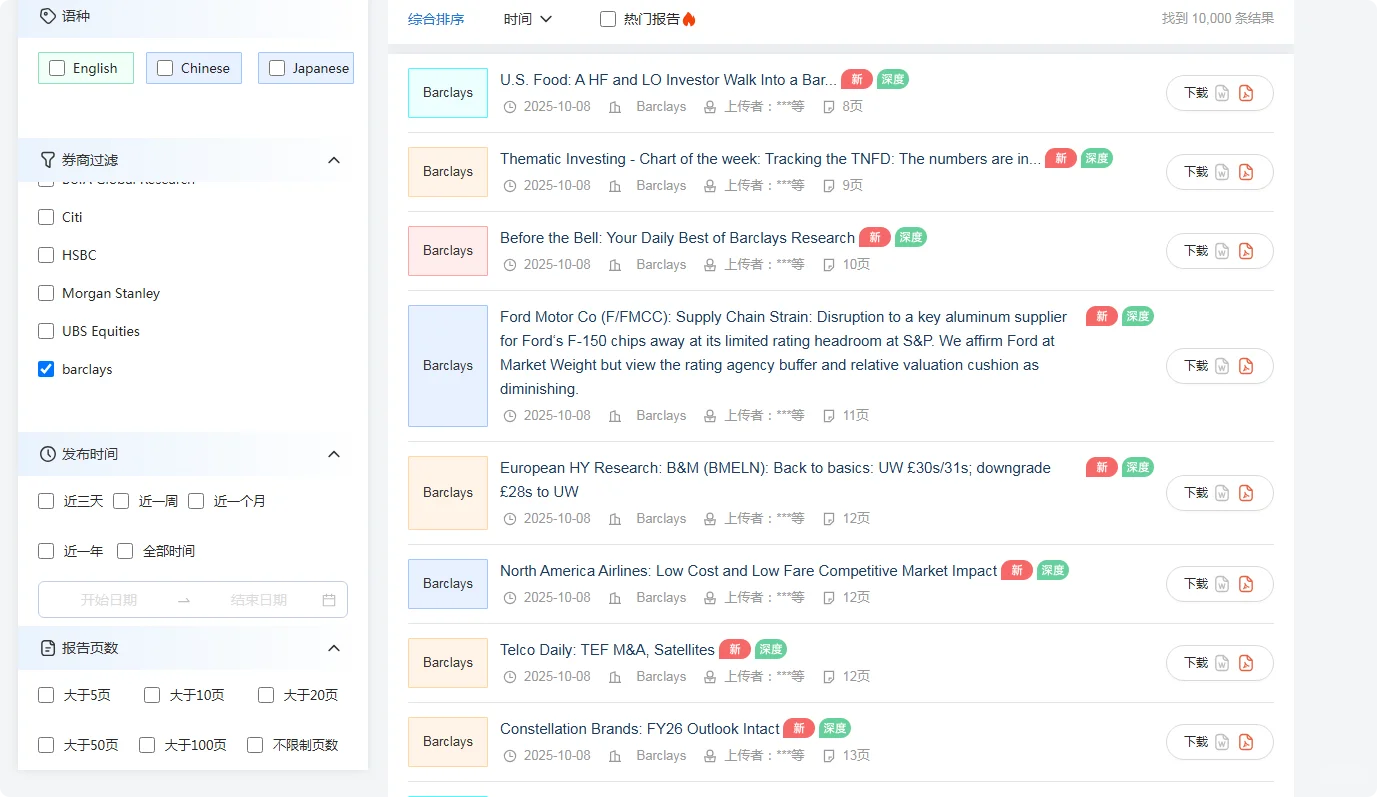Viewport: 1377px width, 797px height.
Task: Check the 大于10页 page filter
Action: 152,695
